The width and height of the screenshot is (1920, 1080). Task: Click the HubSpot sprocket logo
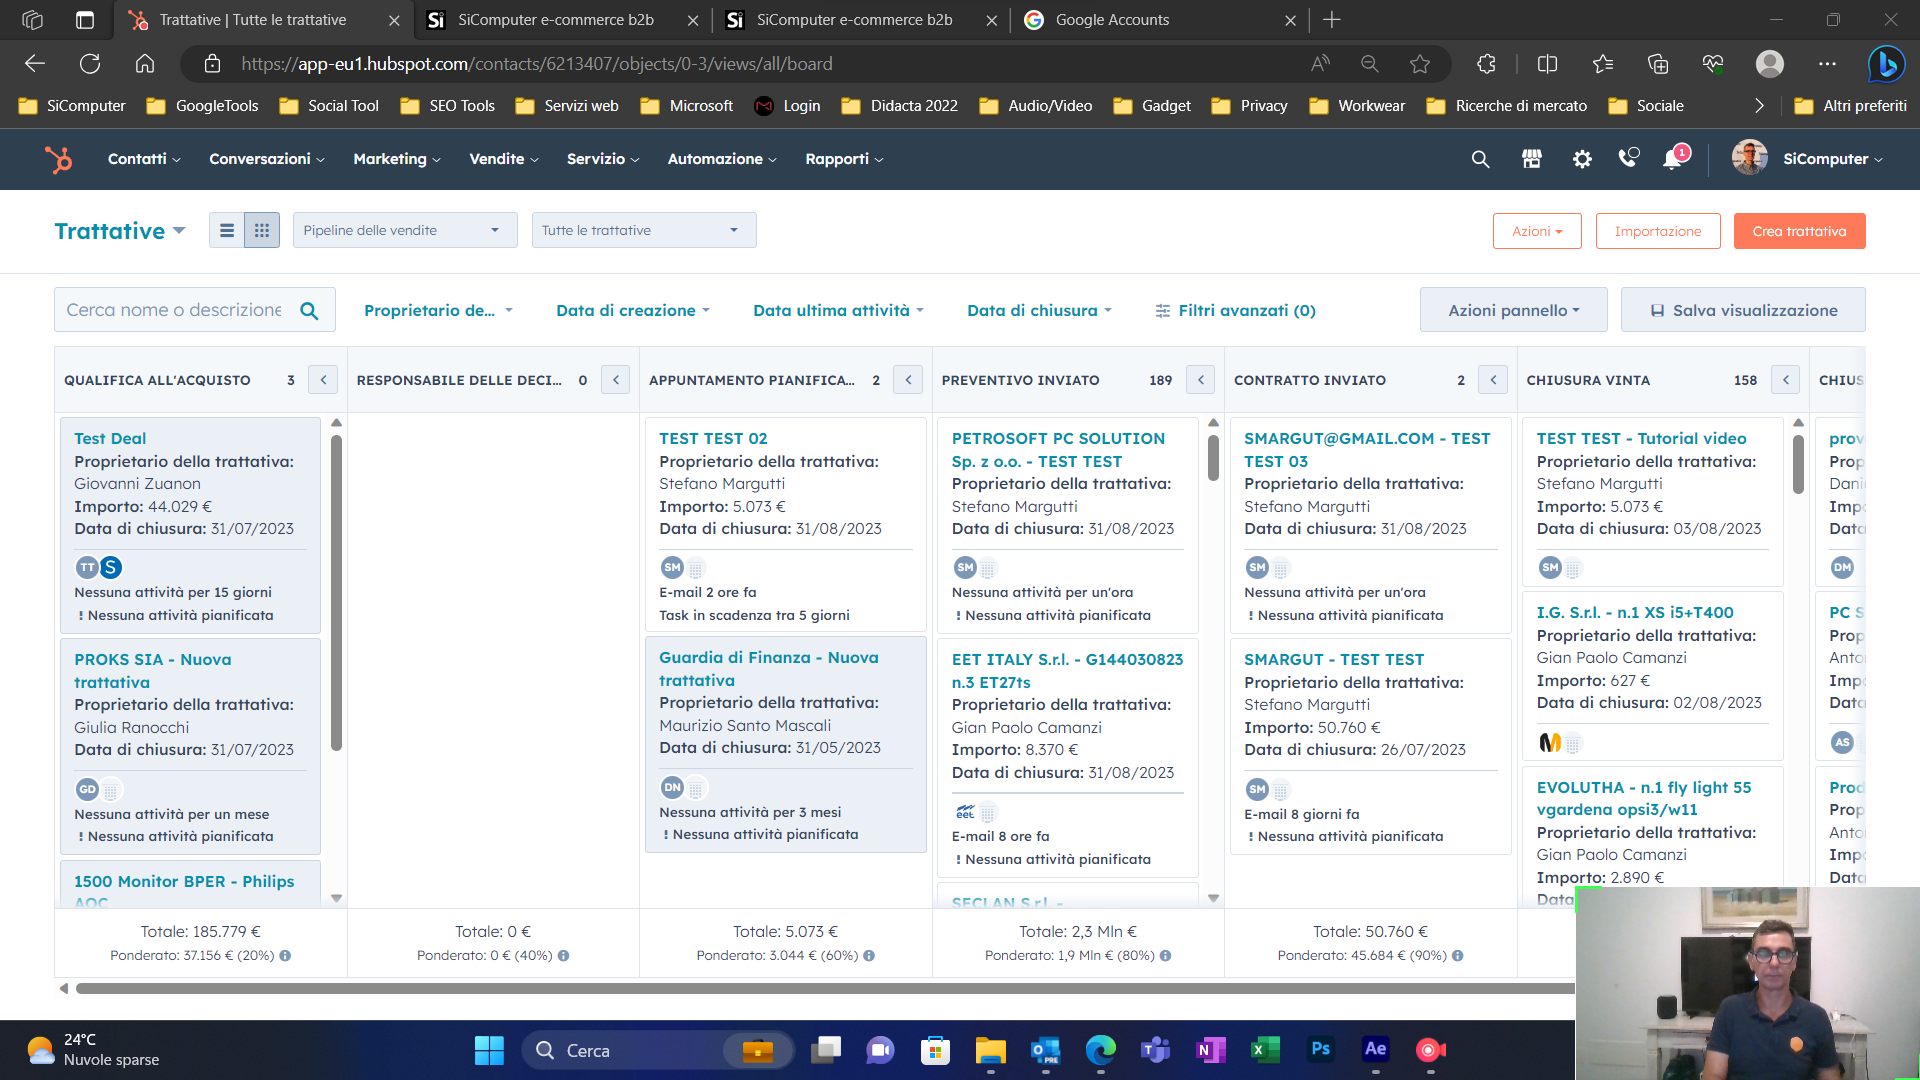[58, 159]
